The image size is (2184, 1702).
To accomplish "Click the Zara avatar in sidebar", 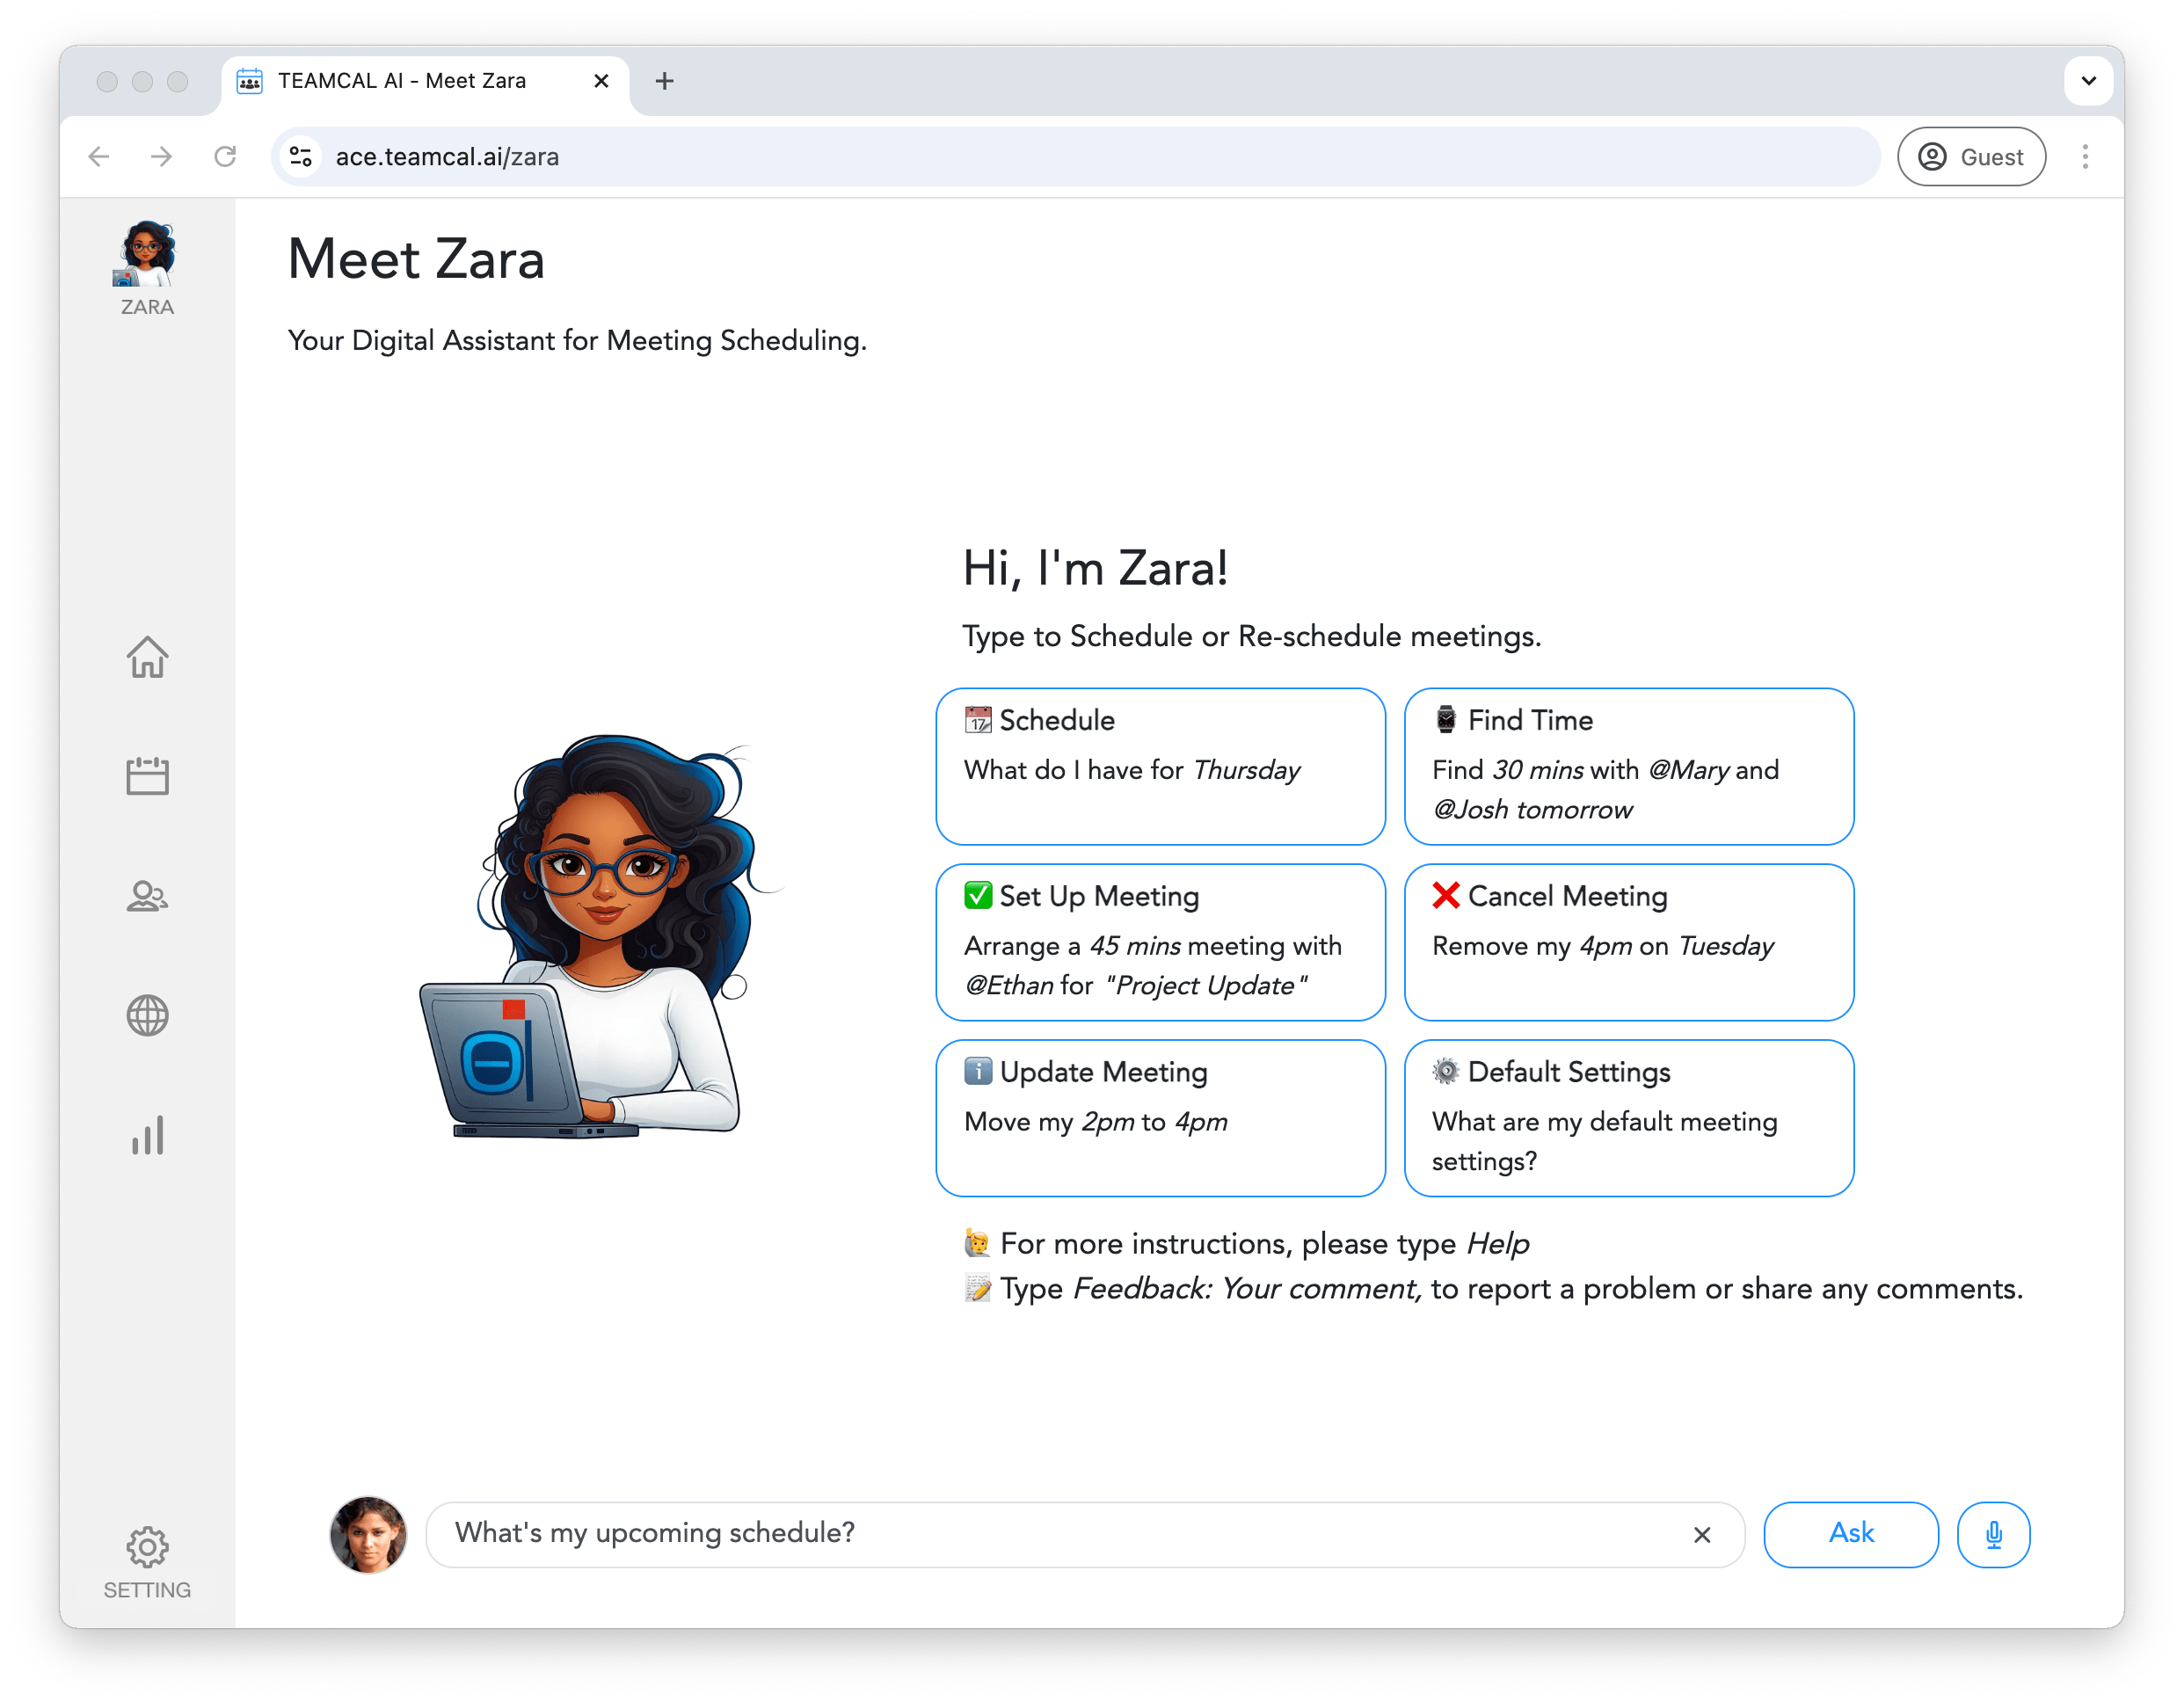I will (147, 253).
